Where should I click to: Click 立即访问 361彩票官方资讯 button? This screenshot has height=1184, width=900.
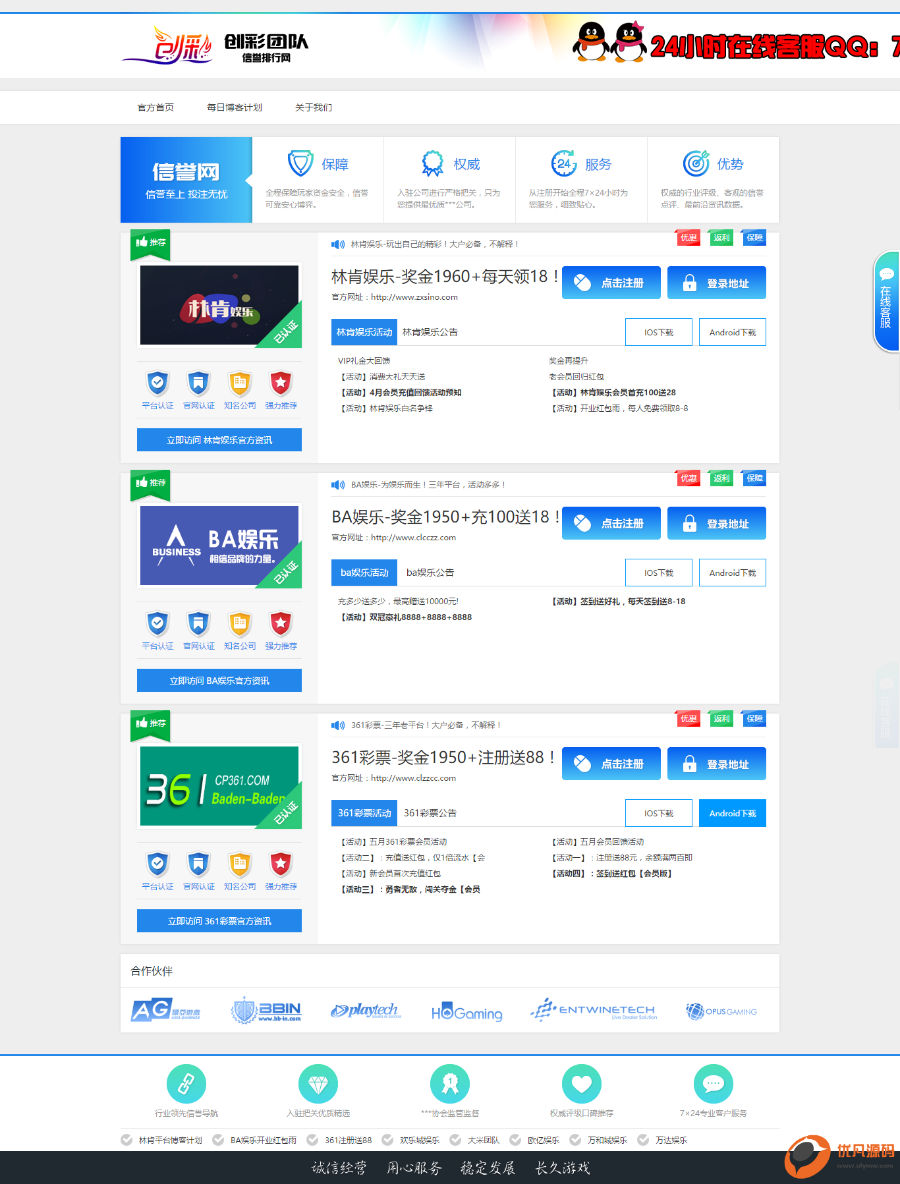pos(219,920)
